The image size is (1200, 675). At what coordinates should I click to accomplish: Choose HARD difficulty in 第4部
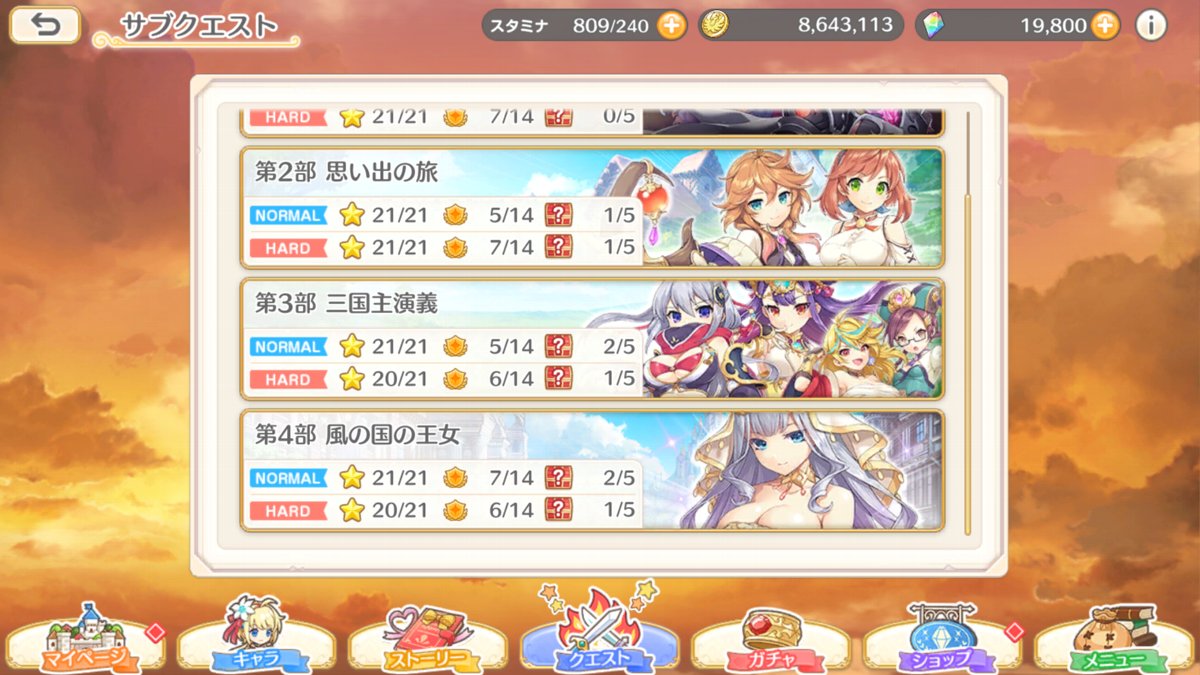click(x=289, y=511)
